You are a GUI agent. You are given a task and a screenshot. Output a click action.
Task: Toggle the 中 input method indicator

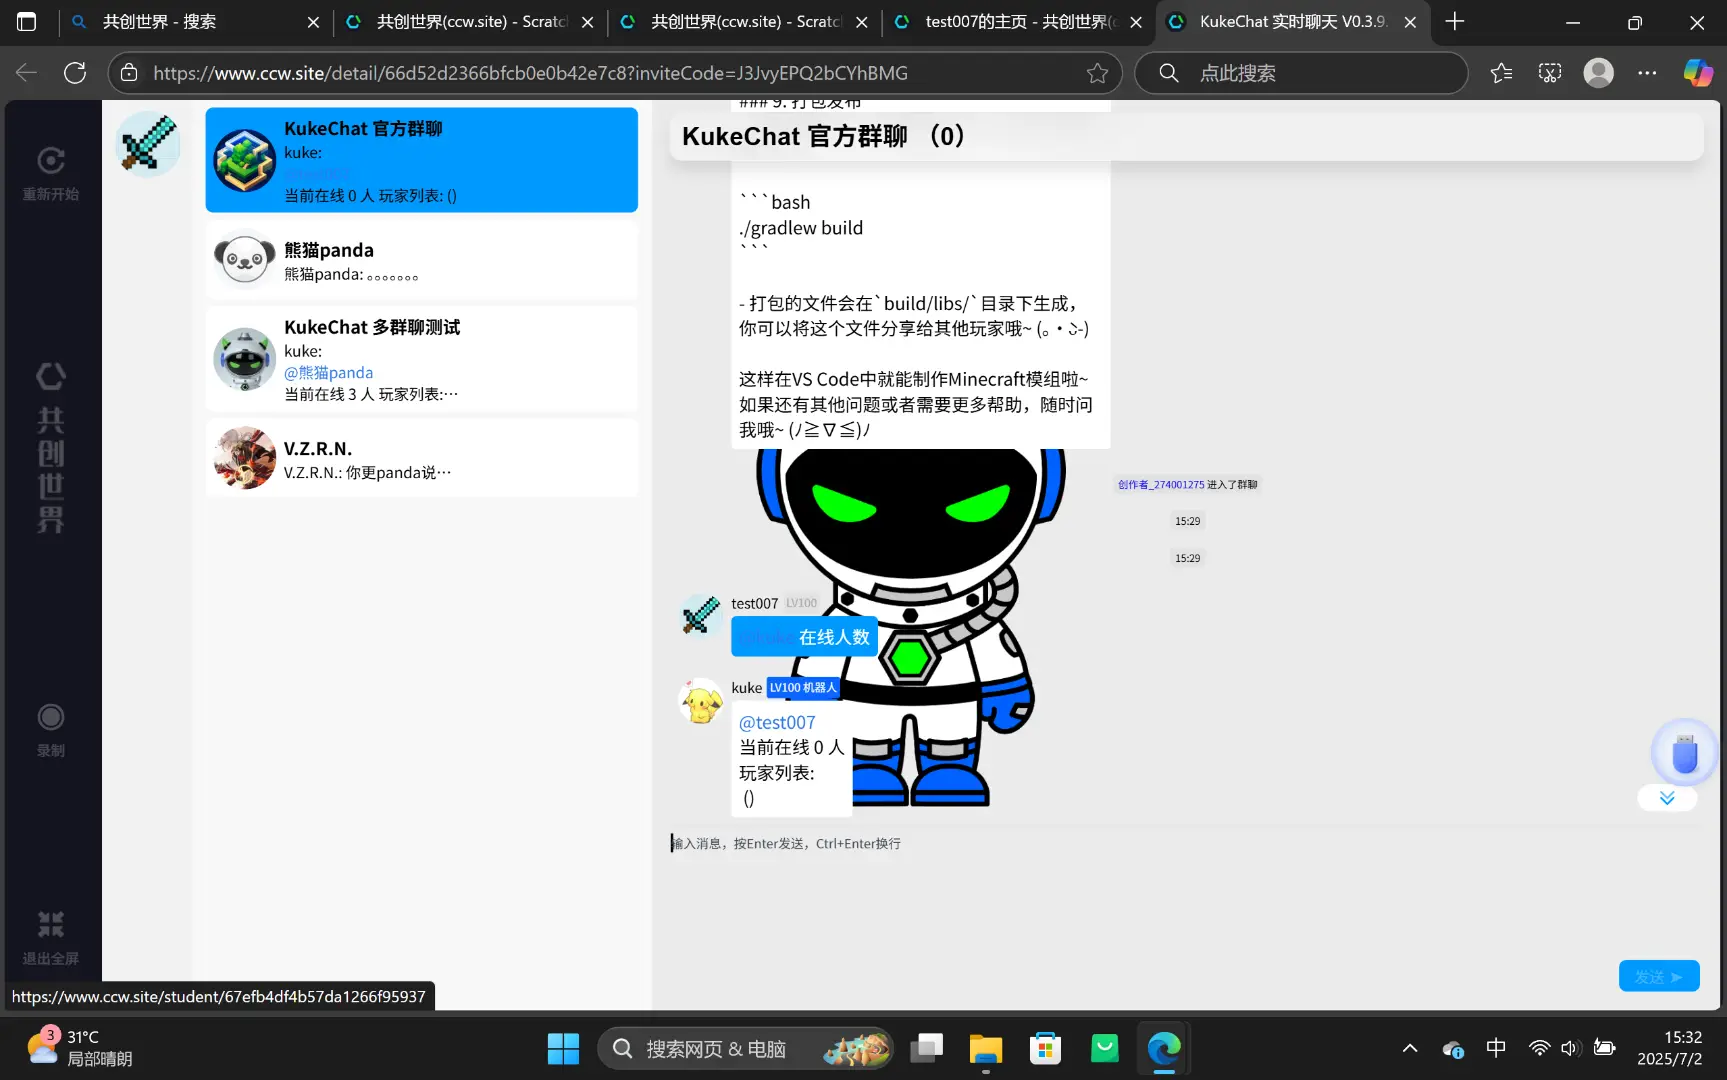coord(1496,1048)
